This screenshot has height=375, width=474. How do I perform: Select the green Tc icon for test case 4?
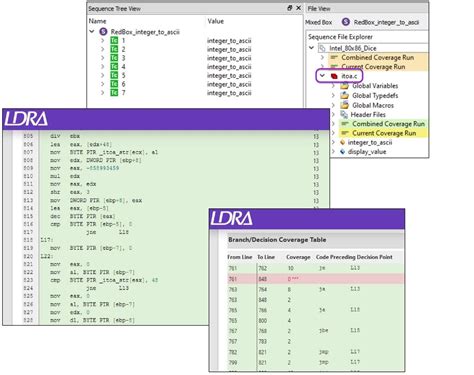pyautogui.click(x=114, y=67)
